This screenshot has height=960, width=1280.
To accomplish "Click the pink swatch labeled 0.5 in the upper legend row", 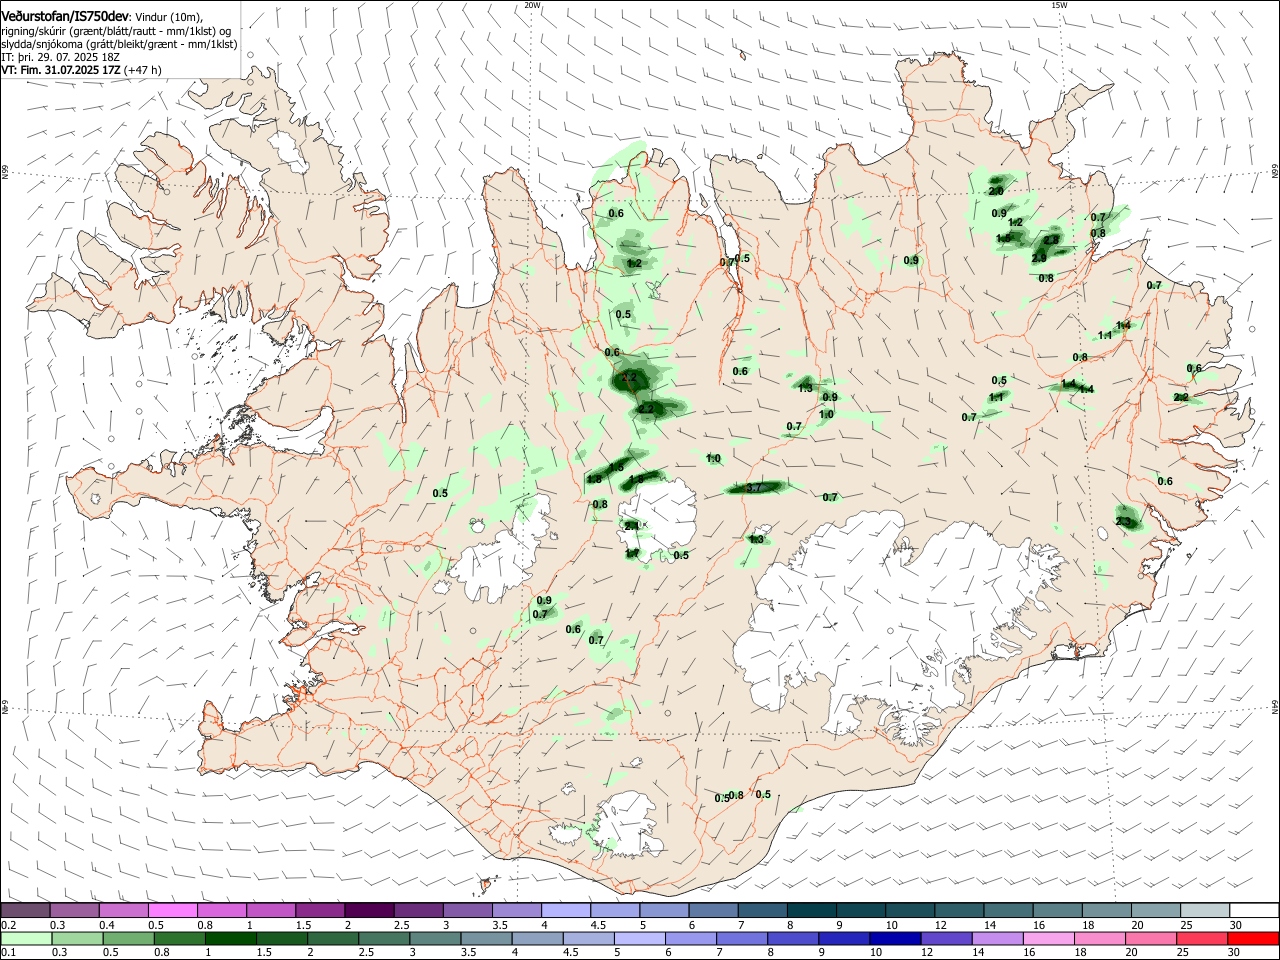I will (173, 911).
